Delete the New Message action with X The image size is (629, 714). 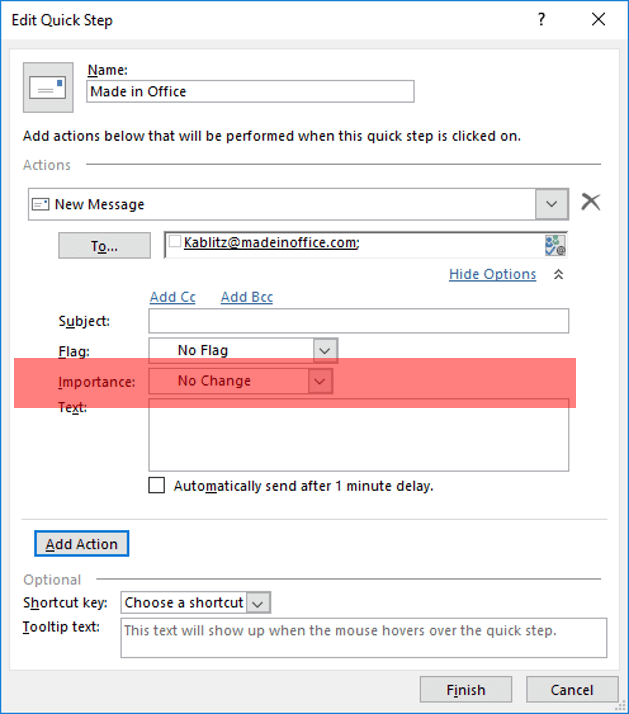click(x=591, y=203)
